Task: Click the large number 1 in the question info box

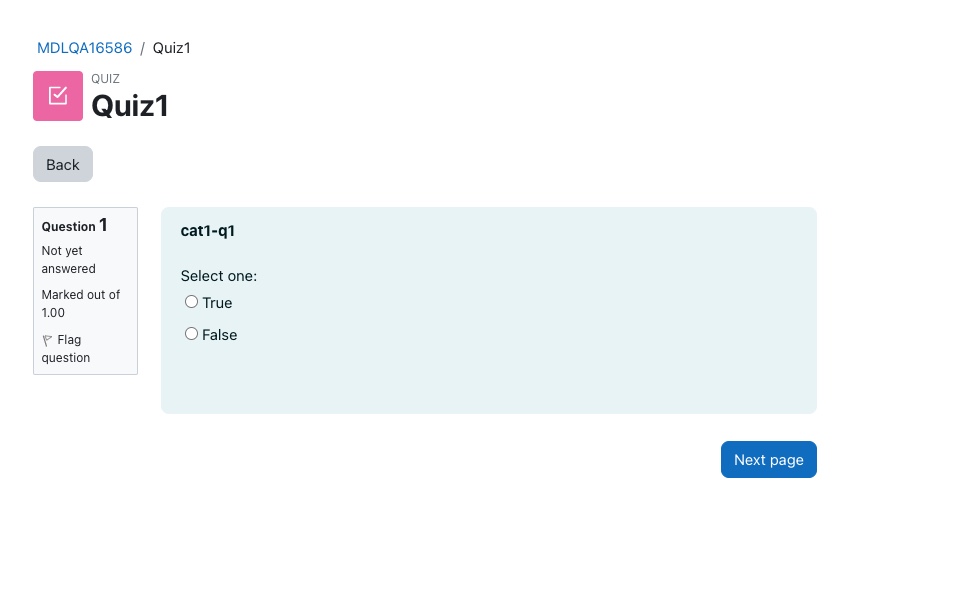Action: click(x=103, y=225)
